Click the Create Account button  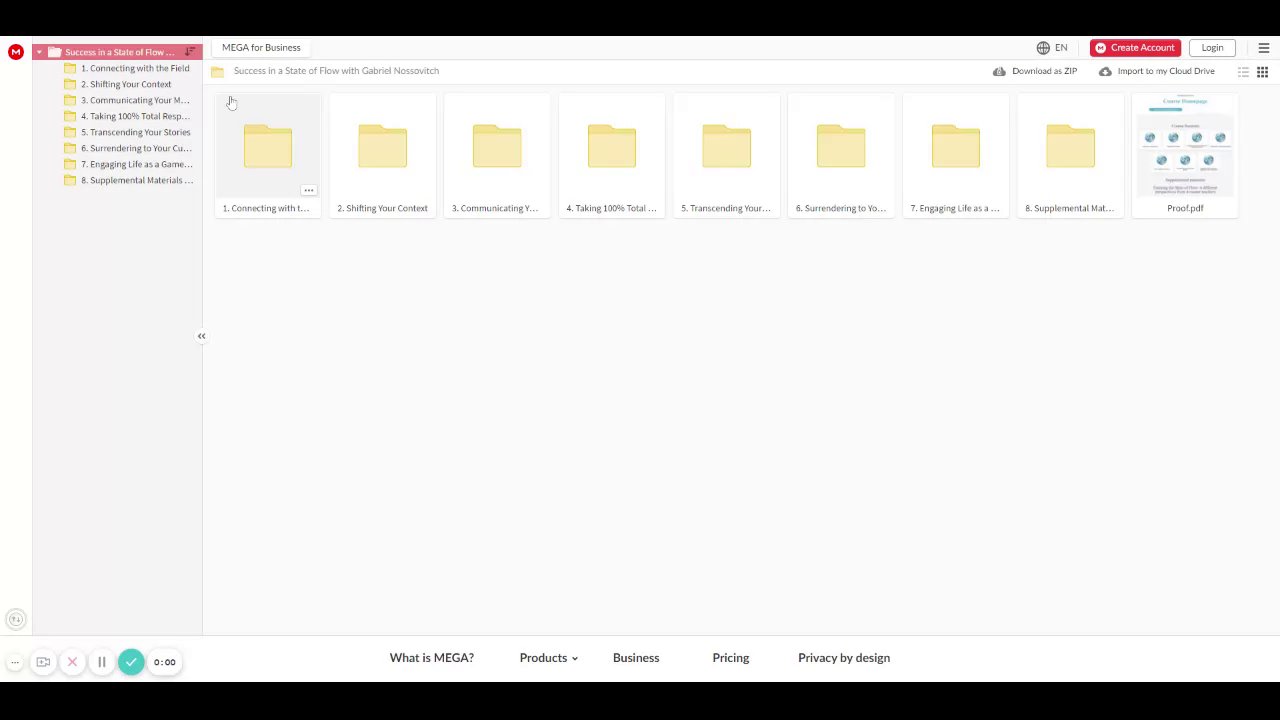tap(1135, 48)
